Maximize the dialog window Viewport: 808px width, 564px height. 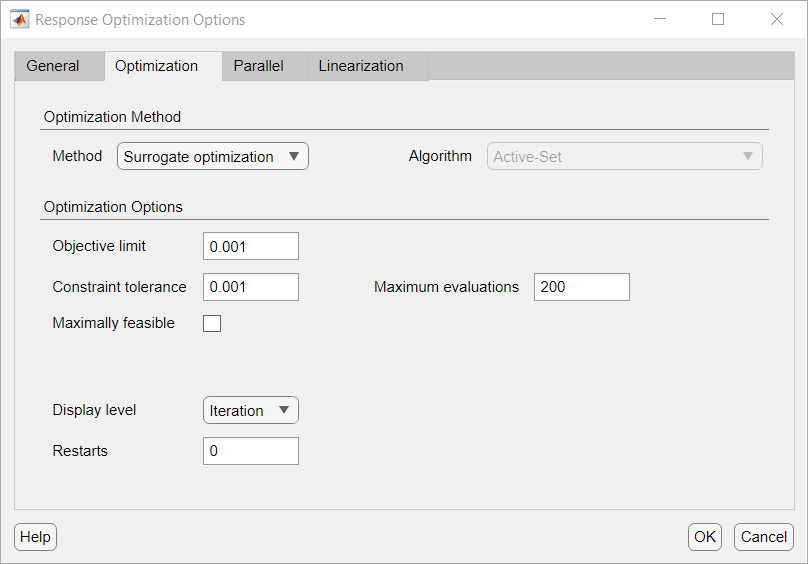click(x=718, y=20)
